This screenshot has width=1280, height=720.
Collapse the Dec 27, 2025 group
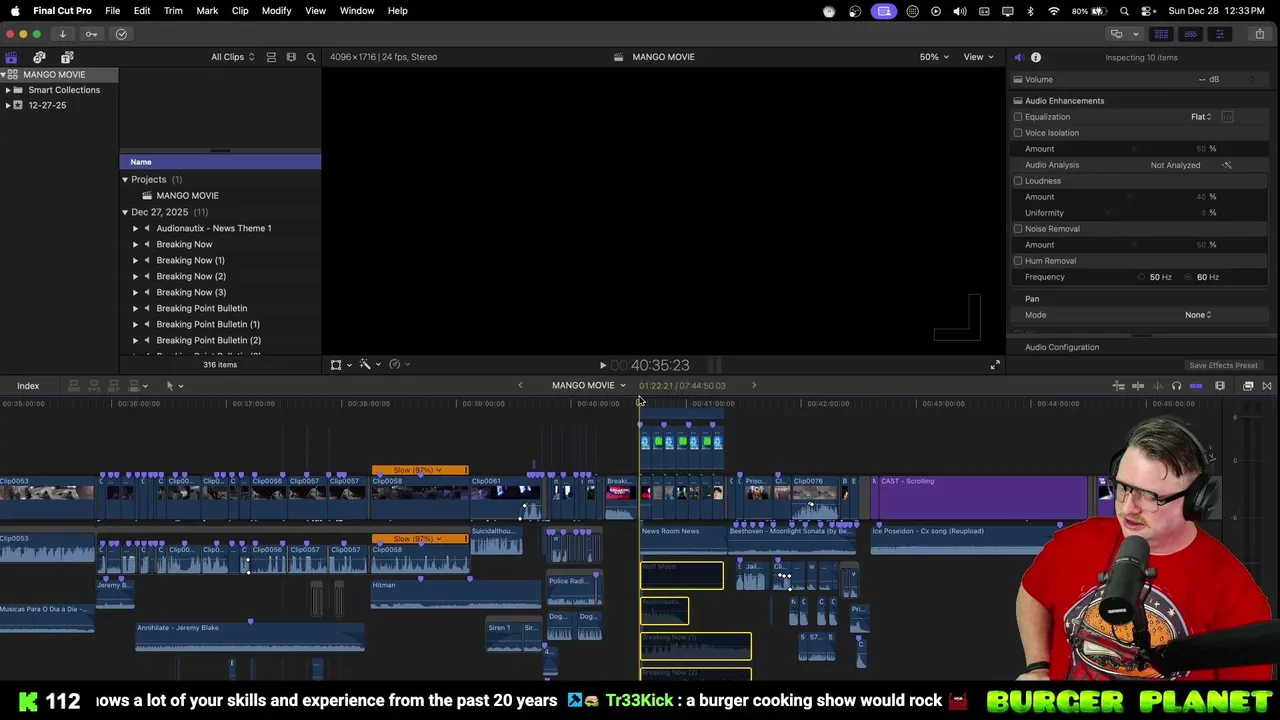coord(125,212)
